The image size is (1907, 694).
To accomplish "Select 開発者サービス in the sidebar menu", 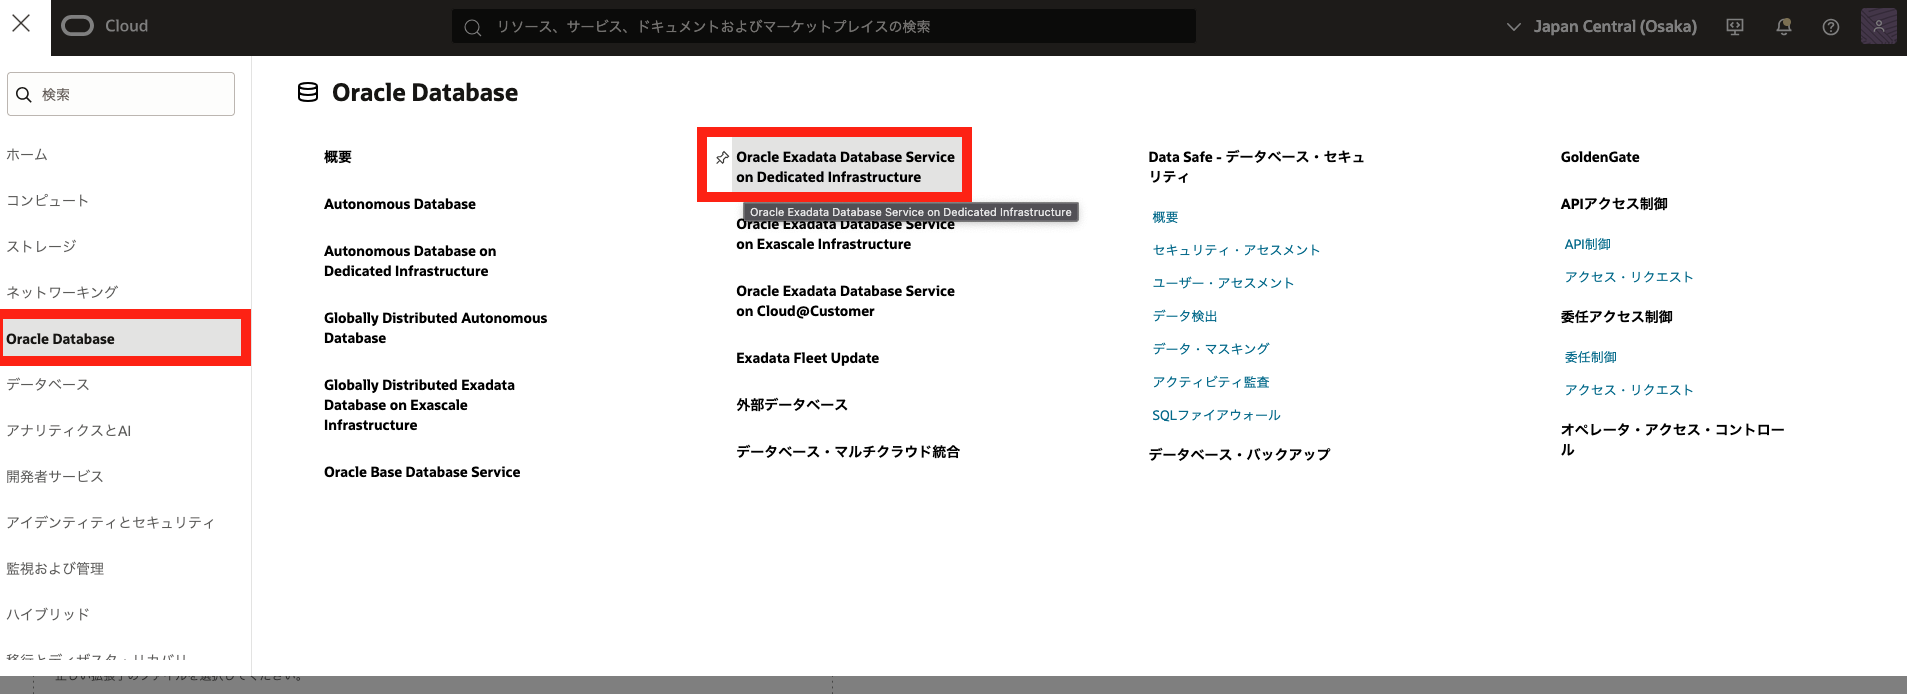I will 55,476.
